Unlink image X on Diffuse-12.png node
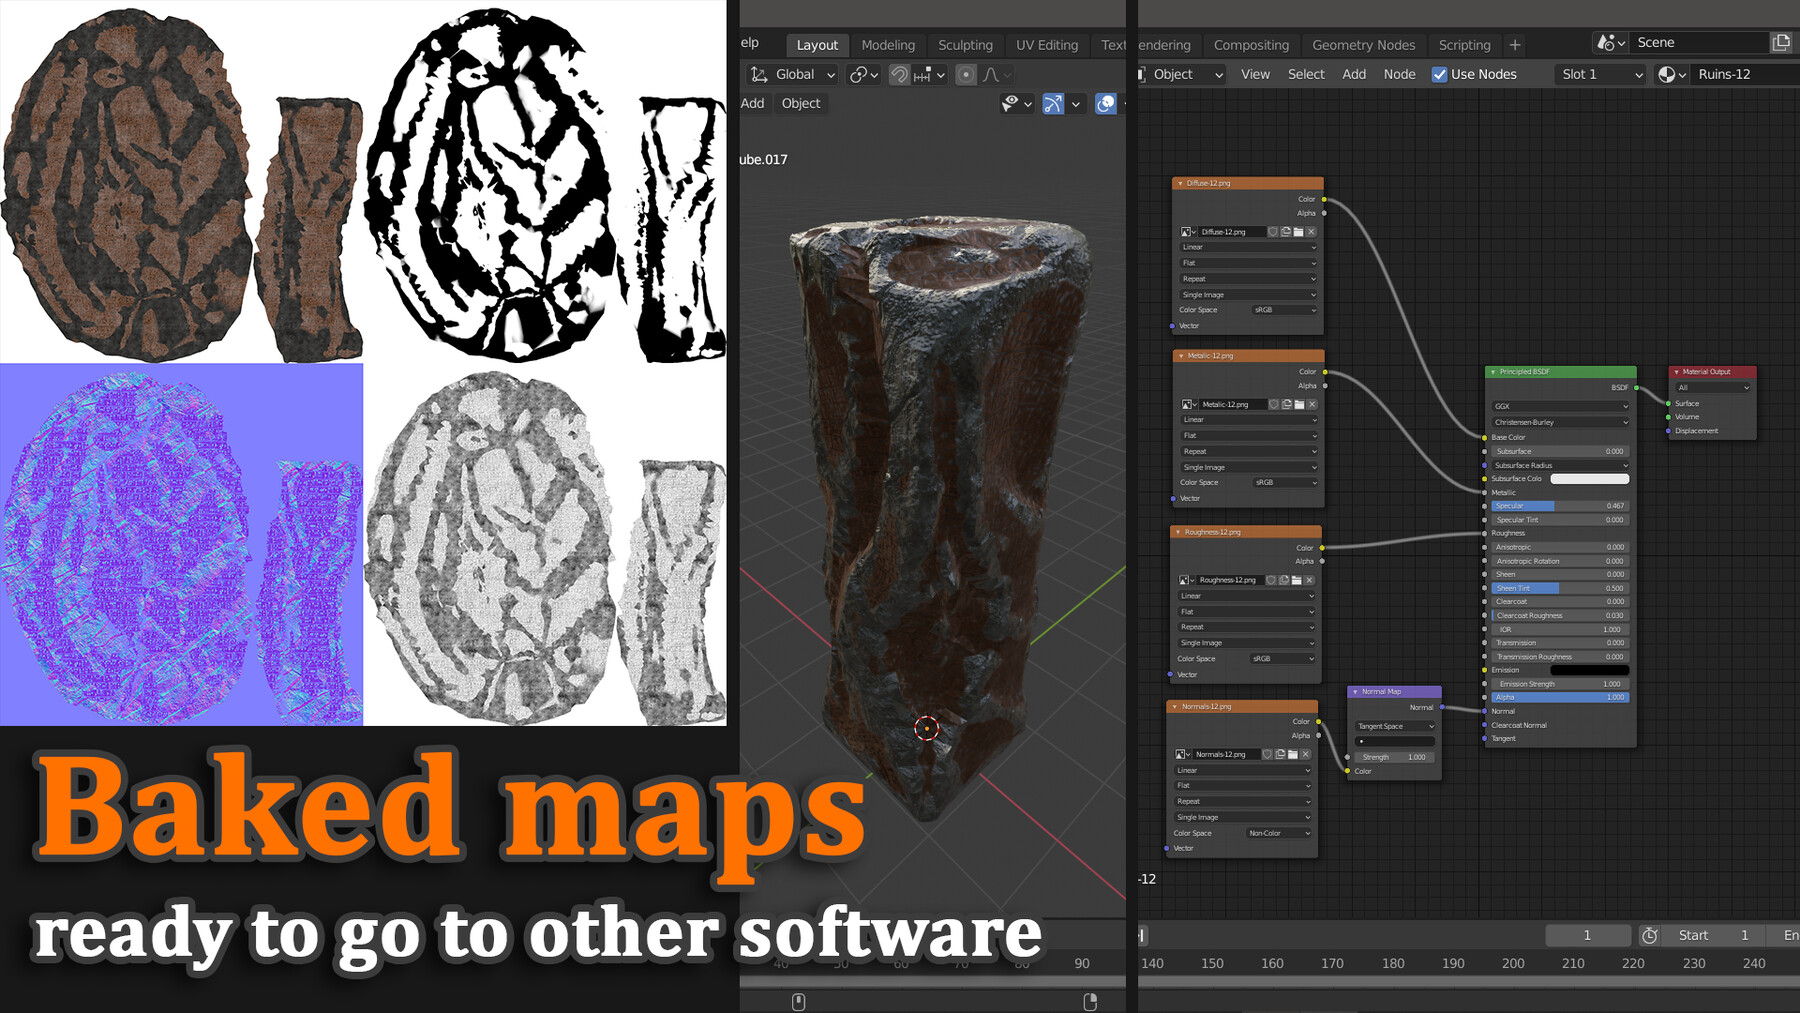1800x1013 pixels. 1311,232
